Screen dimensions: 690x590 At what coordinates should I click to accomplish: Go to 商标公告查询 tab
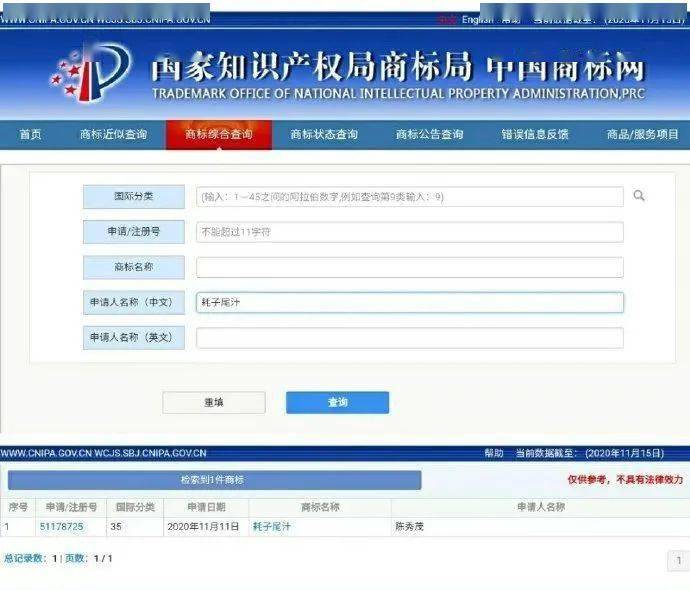(429, 134)
